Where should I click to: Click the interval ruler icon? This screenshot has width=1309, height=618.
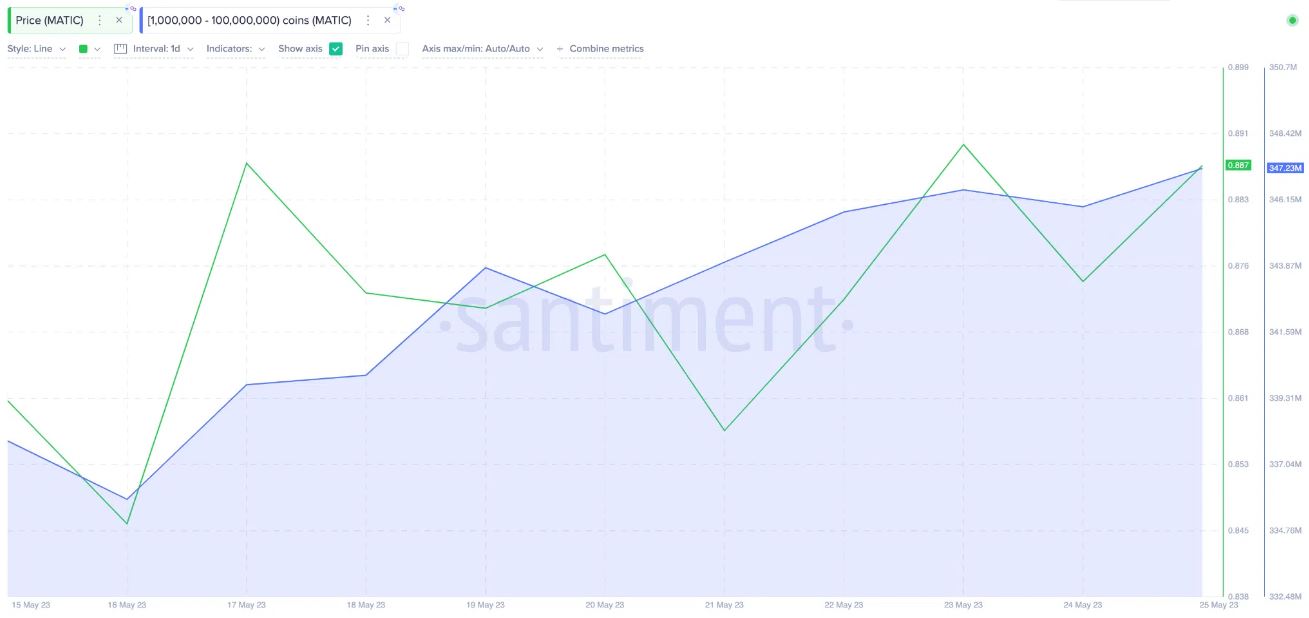(121, 48)
